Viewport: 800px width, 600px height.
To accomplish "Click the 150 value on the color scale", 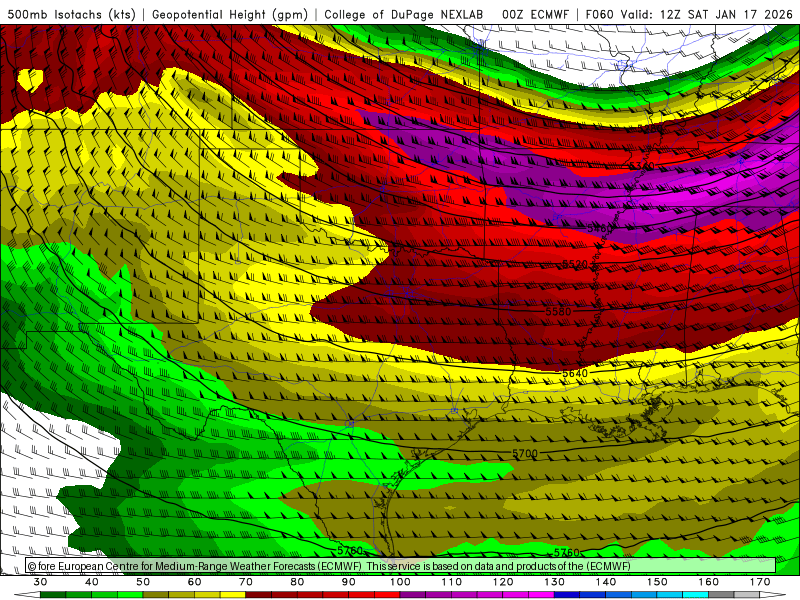I will [657, 582].
